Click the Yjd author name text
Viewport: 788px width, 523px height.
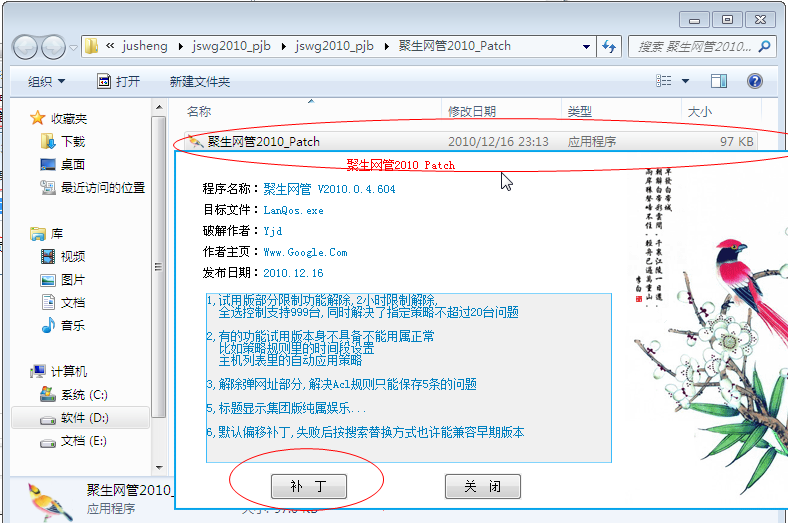pos(273,231)
